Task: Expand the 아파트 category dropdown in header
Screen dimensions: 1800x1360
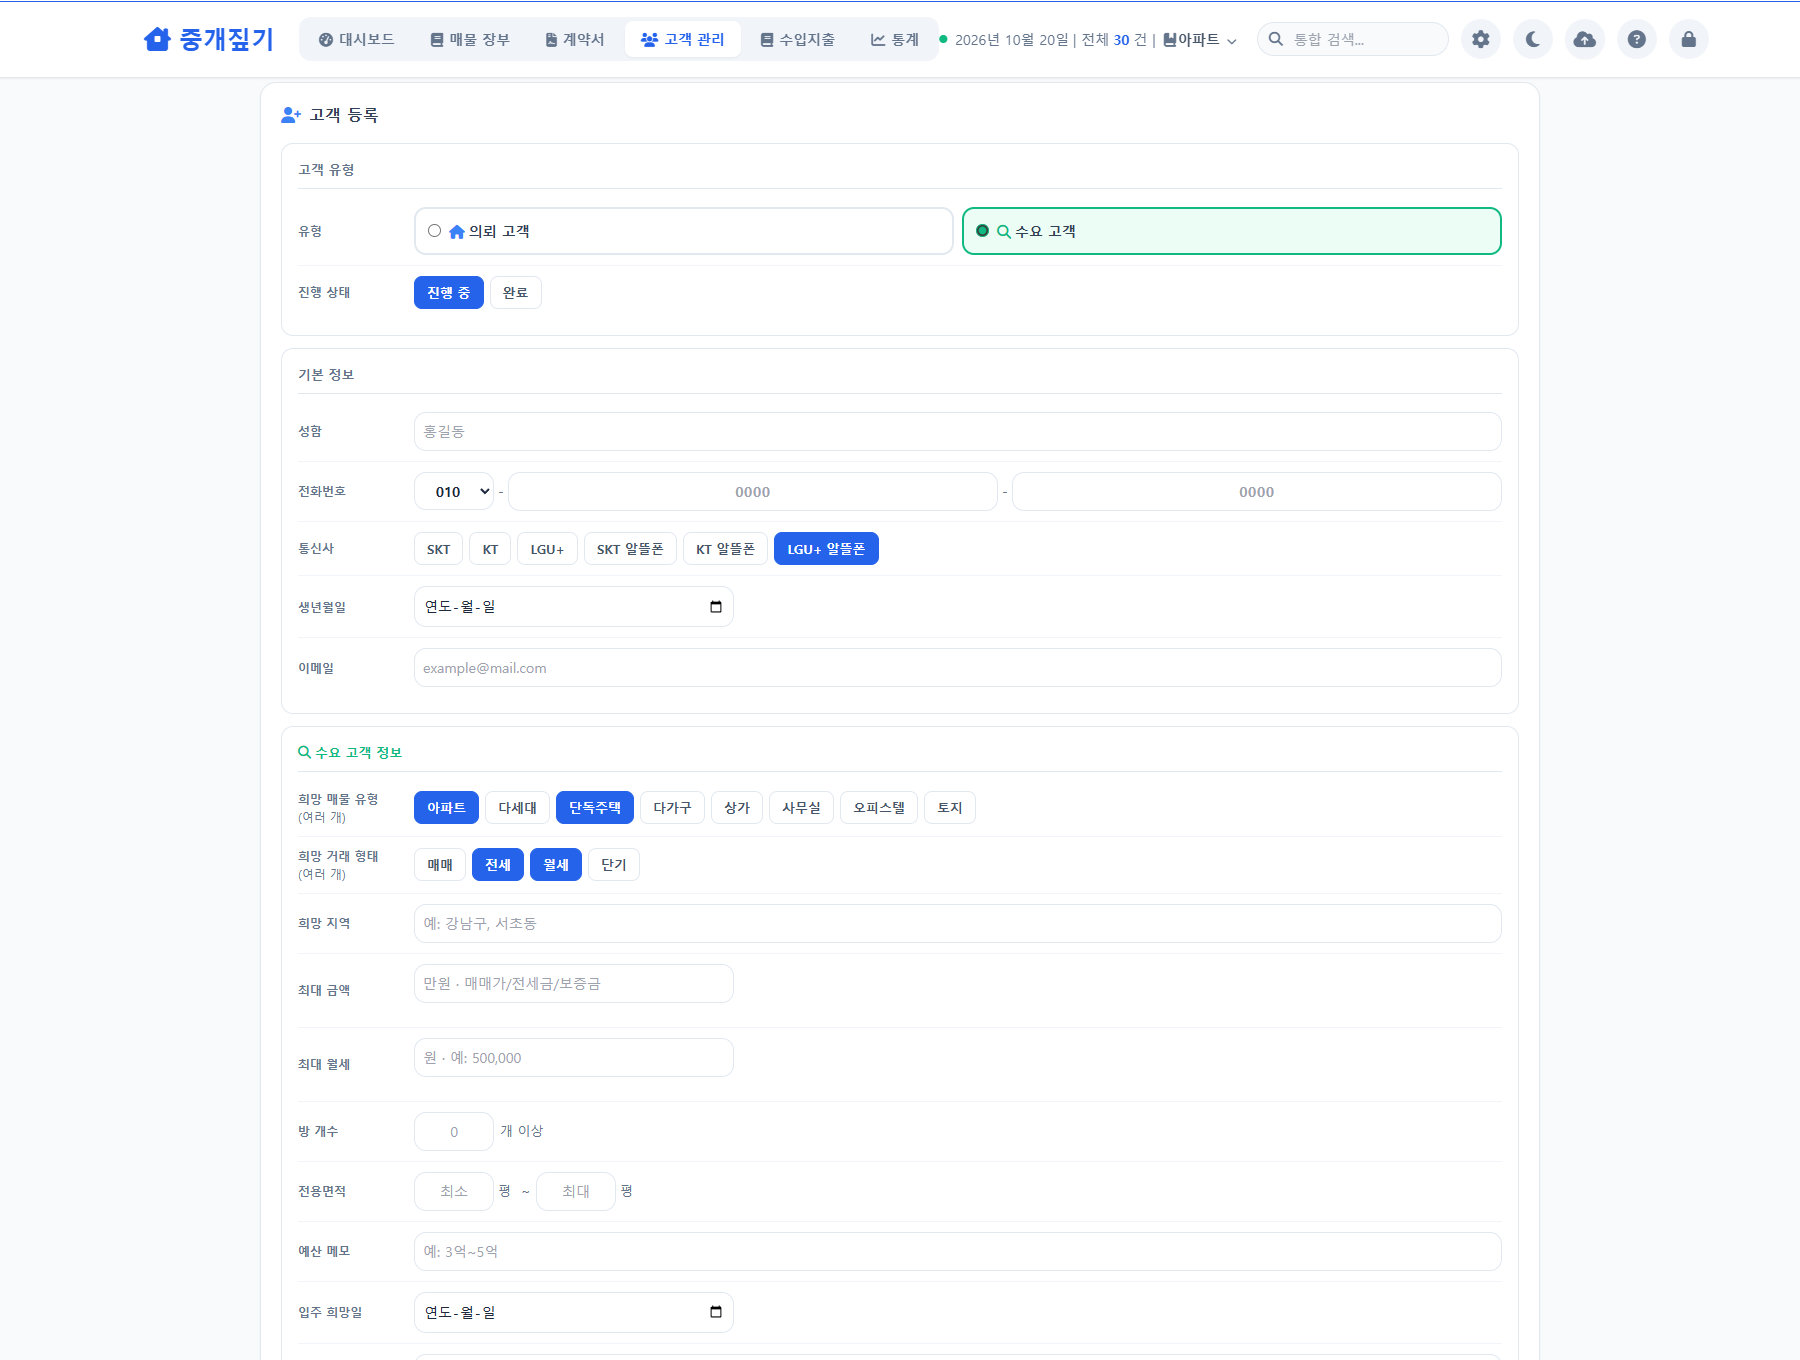Action: click(1200, 40)
